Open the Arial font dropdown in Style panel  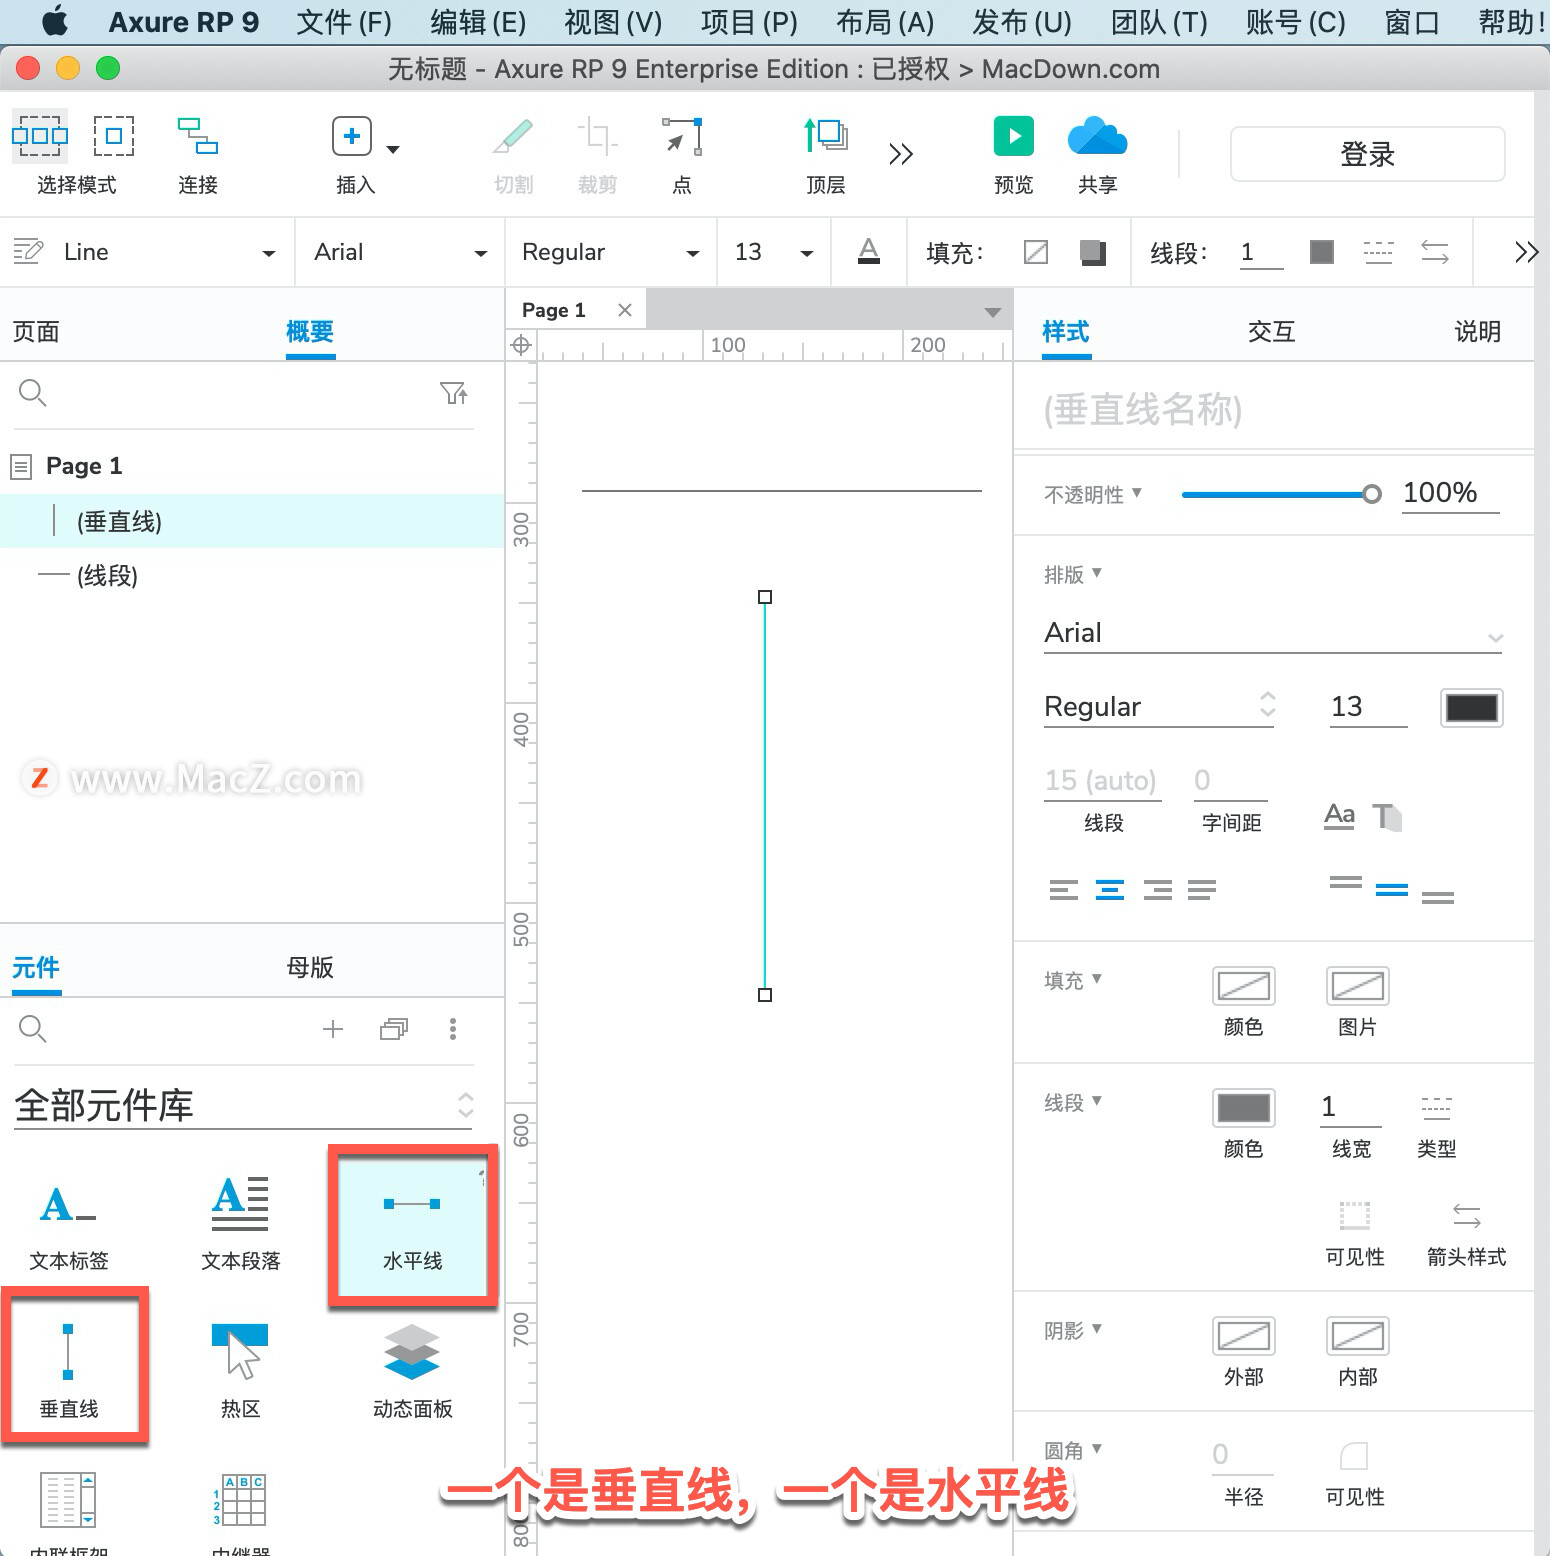click(x=1273, y=633)
